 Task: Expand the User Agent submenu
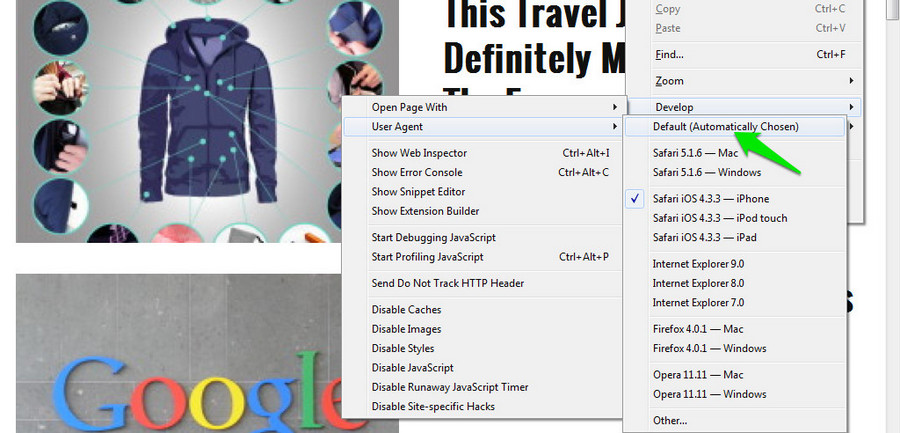point(482,126)
